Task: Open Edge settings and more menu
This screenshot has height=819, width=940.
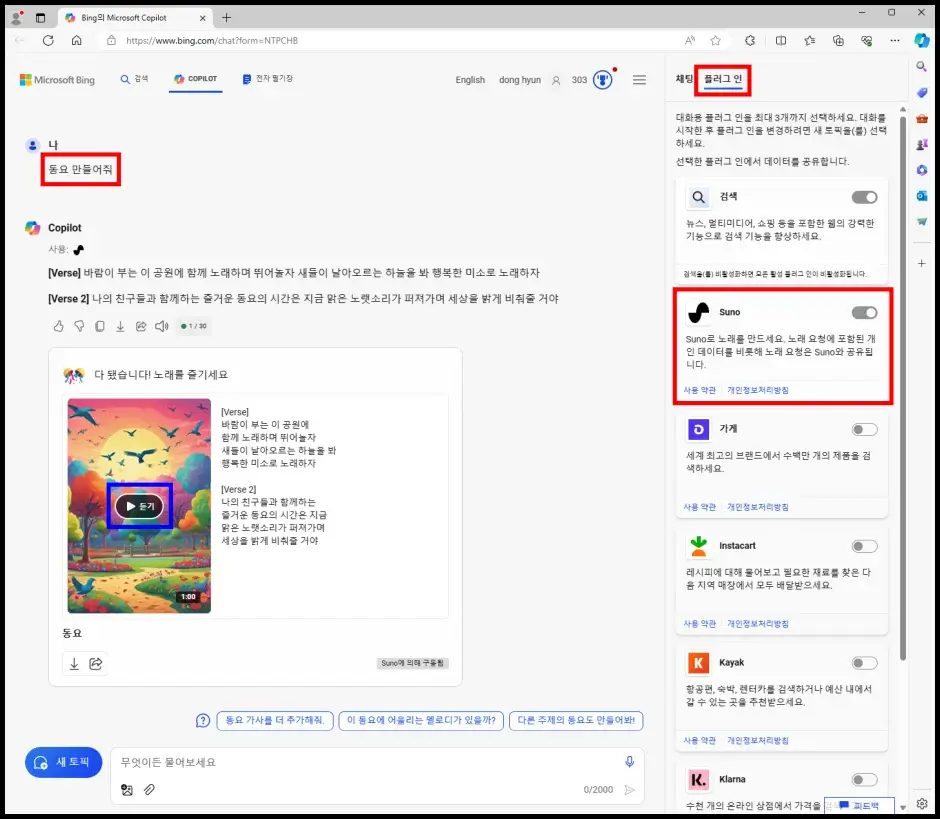Action: (895, 41)
